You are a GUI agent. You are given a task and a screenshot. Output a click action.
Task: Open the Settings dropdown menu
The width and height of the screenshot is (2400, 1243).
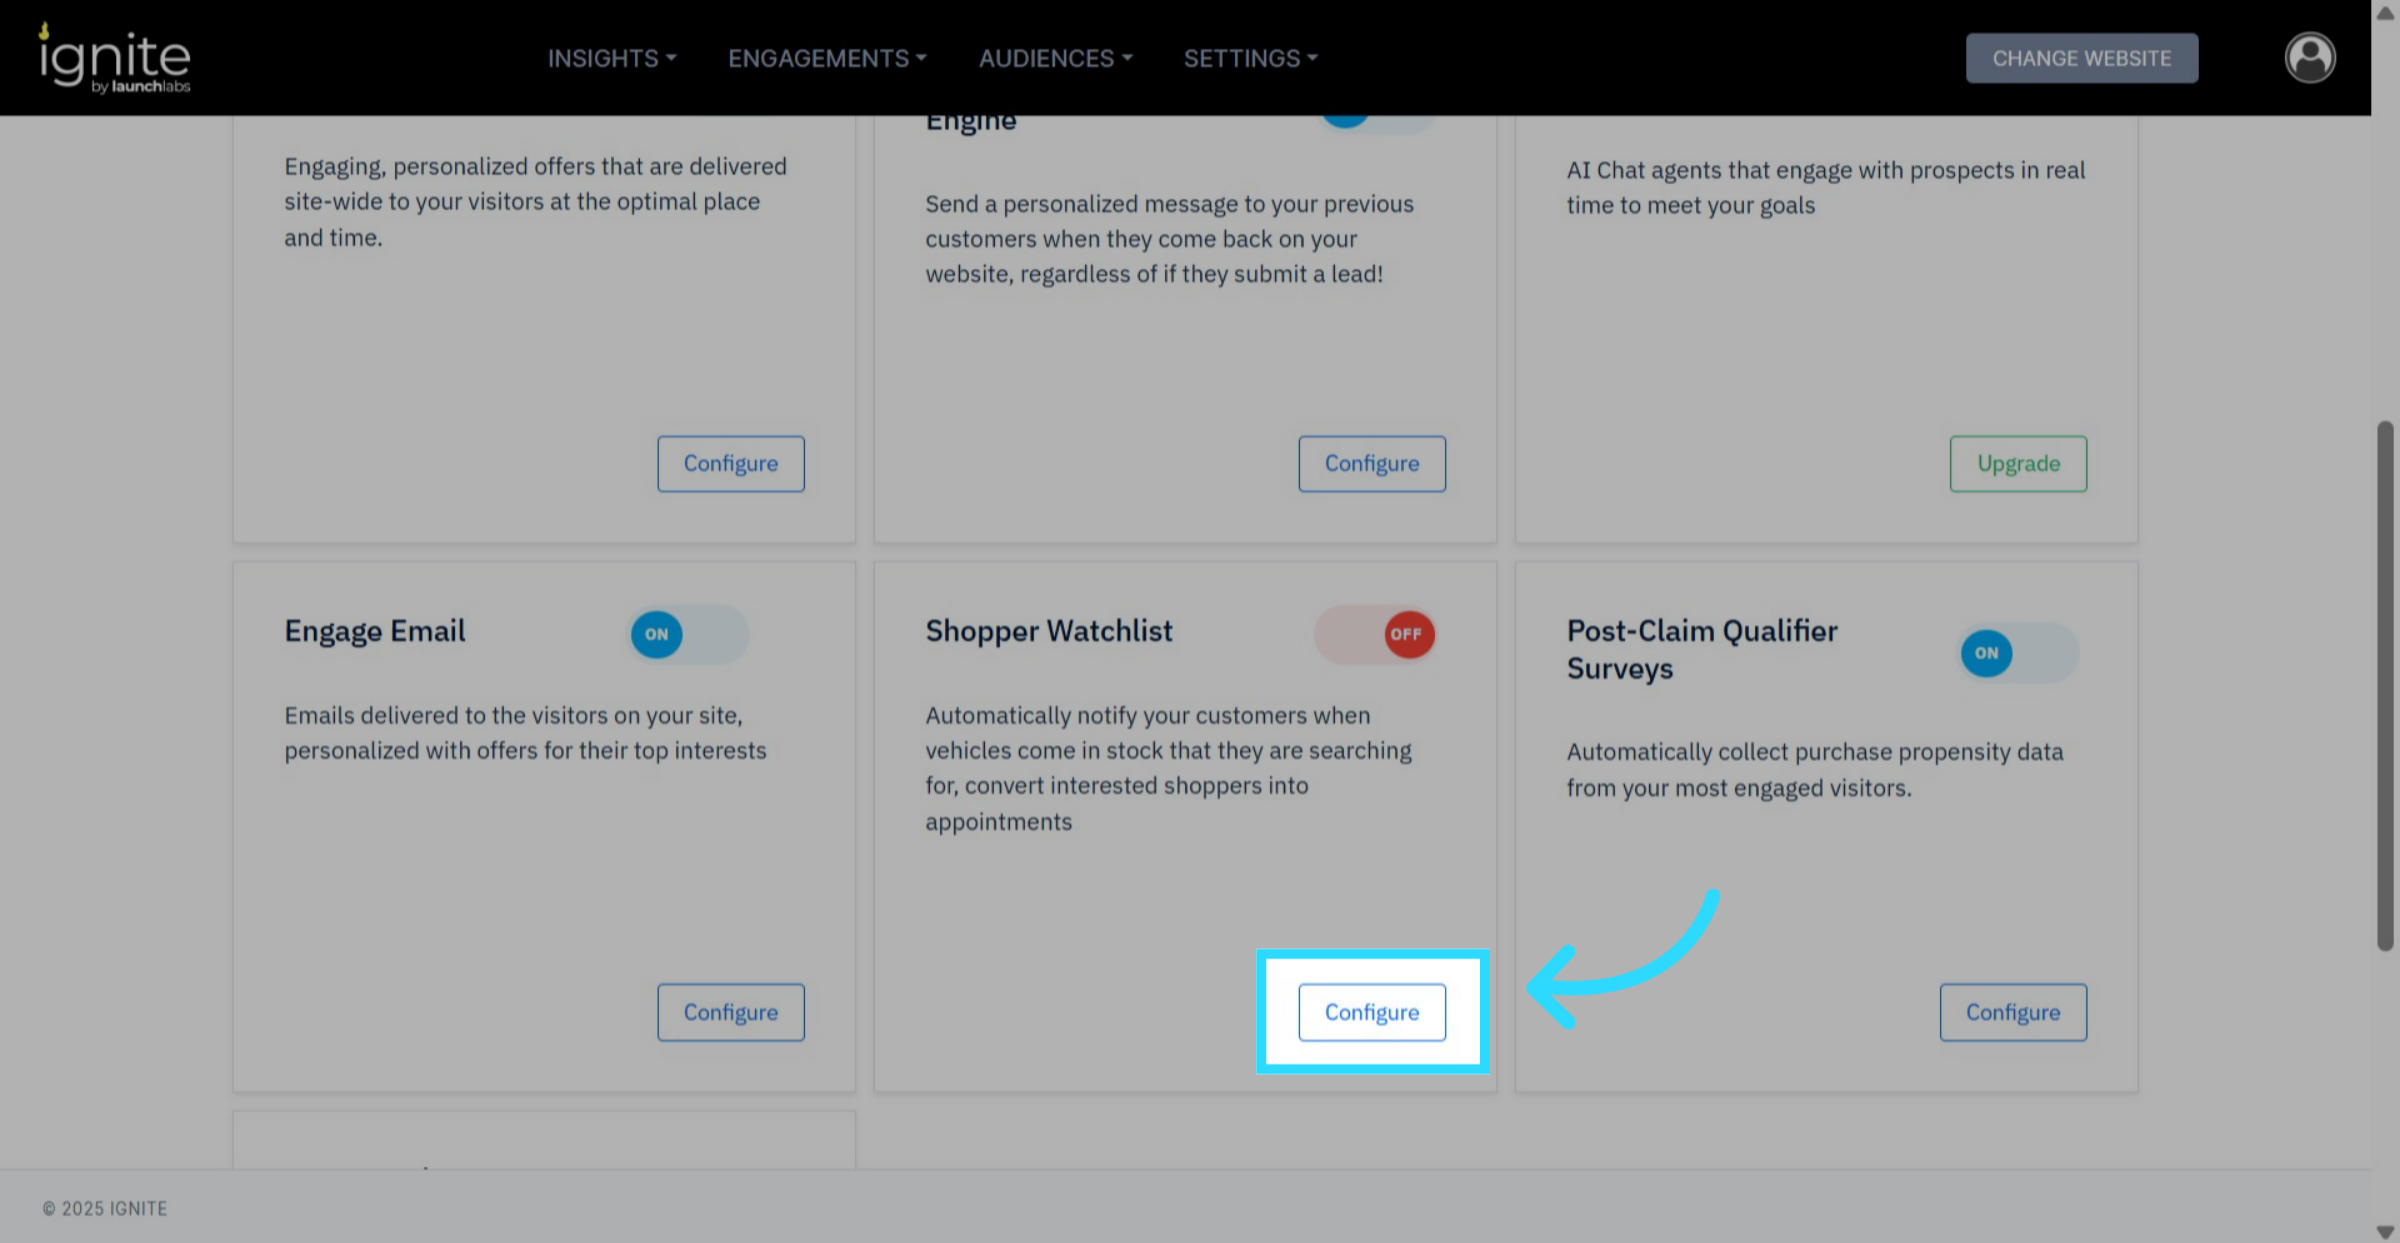(1250, 58)
